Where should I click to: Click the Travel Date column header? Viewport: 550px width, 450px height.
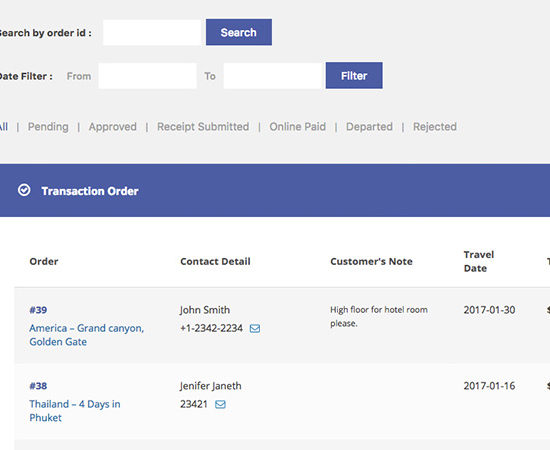pos(478,261)
